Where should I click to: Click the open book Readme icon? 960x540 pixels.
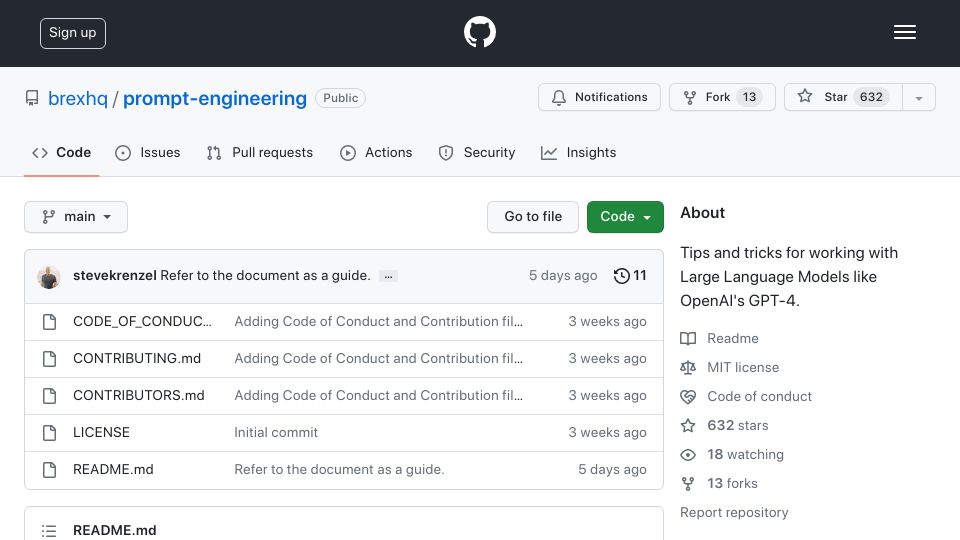[688, 339]
